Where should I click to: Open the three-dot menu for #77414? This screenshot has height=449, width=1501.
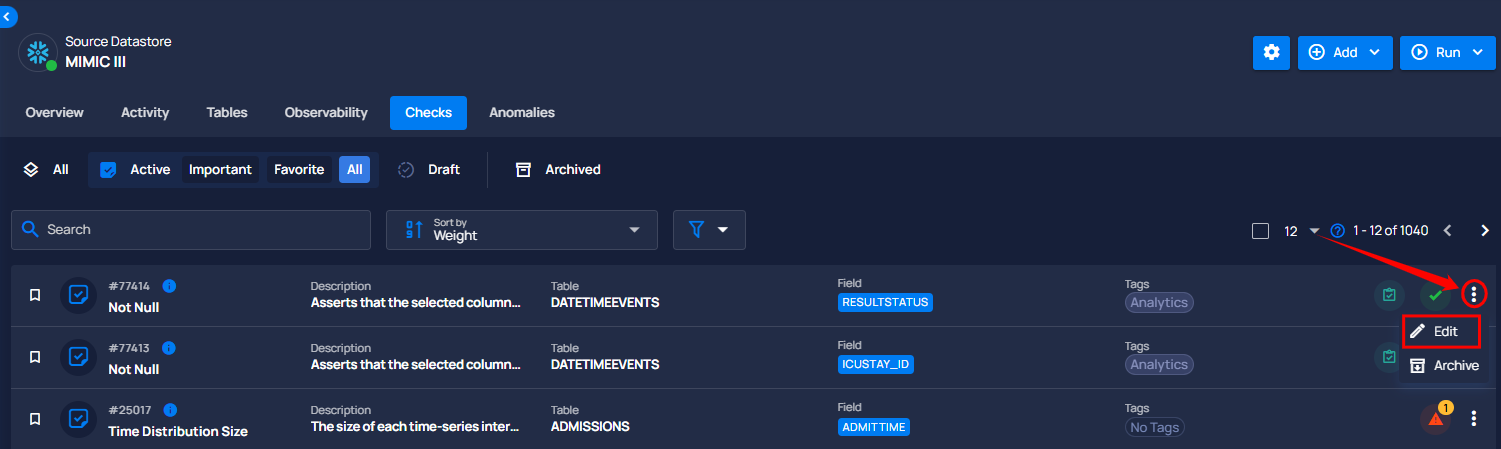1474,295
